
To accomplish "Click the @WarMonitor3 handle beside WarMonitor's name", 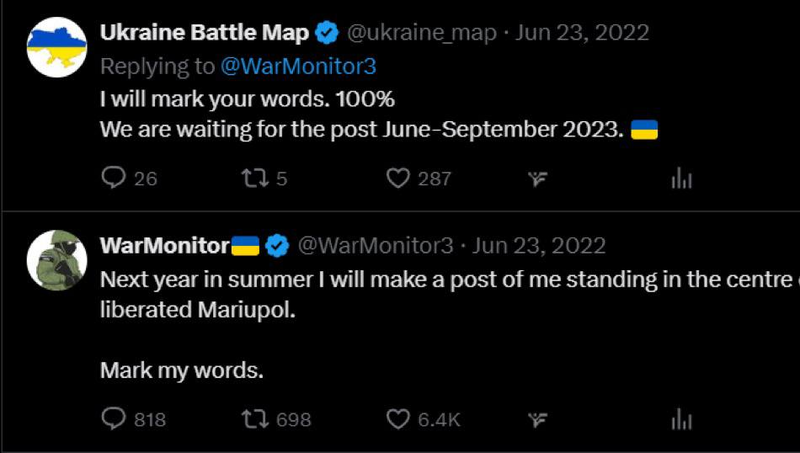I will click(376, 245).
